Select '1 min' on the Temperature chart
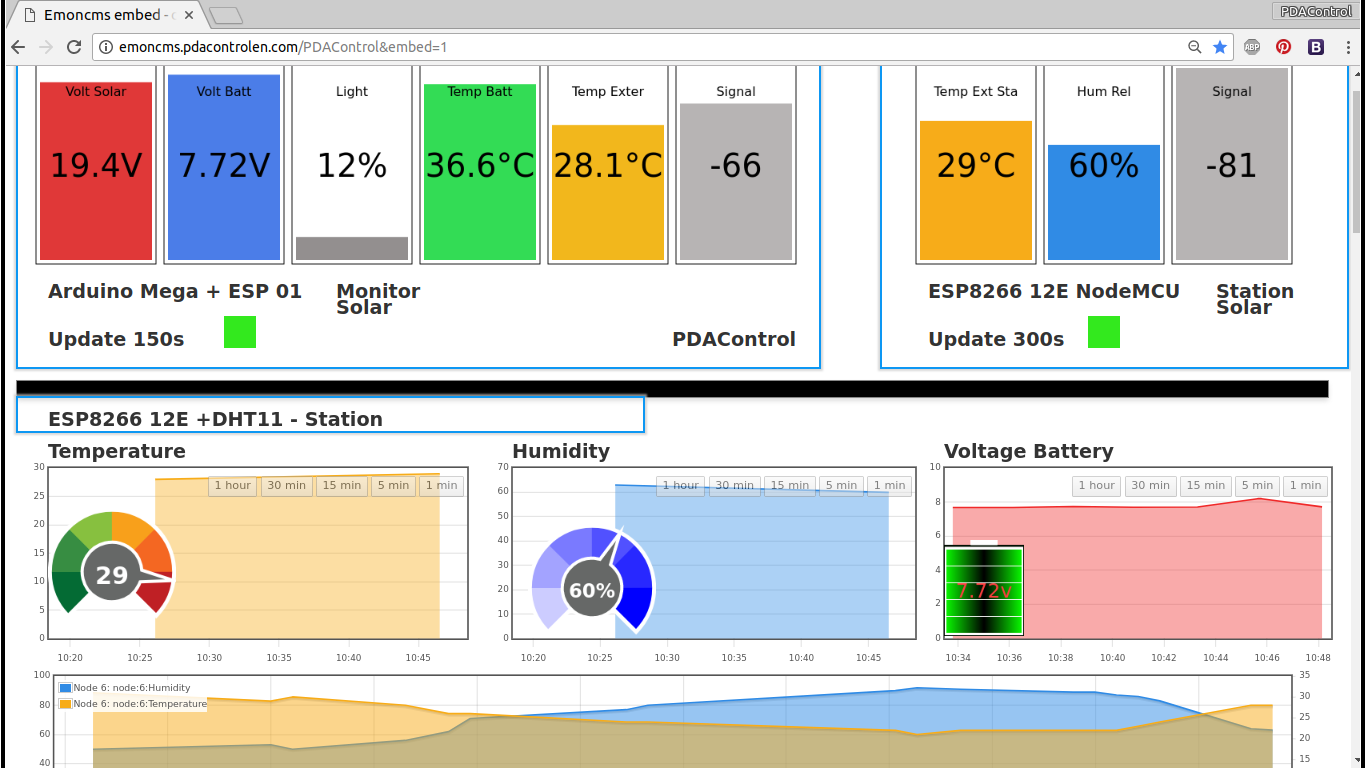1366x768 pixels. pos(441,486)
